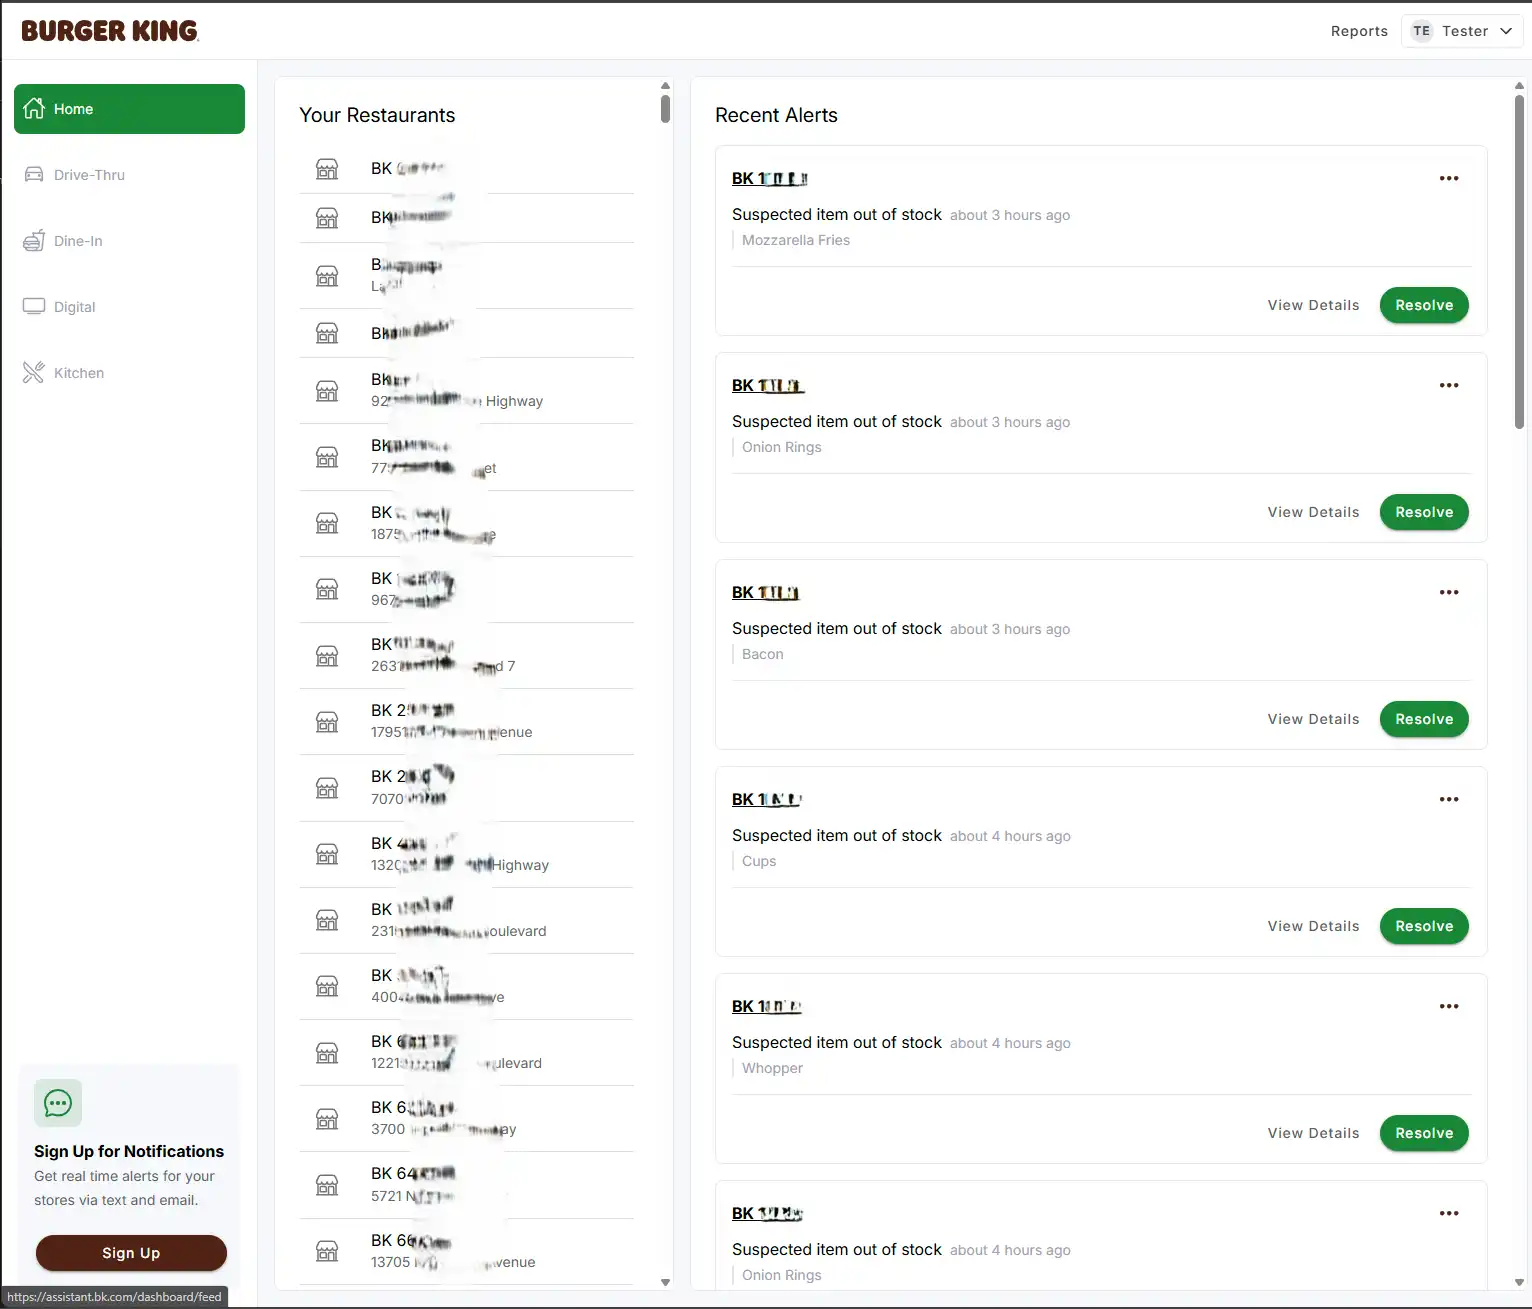This screenshot has width=1532, height=1309.
Task: Click the Burger King logo
Action: (110, 31)
